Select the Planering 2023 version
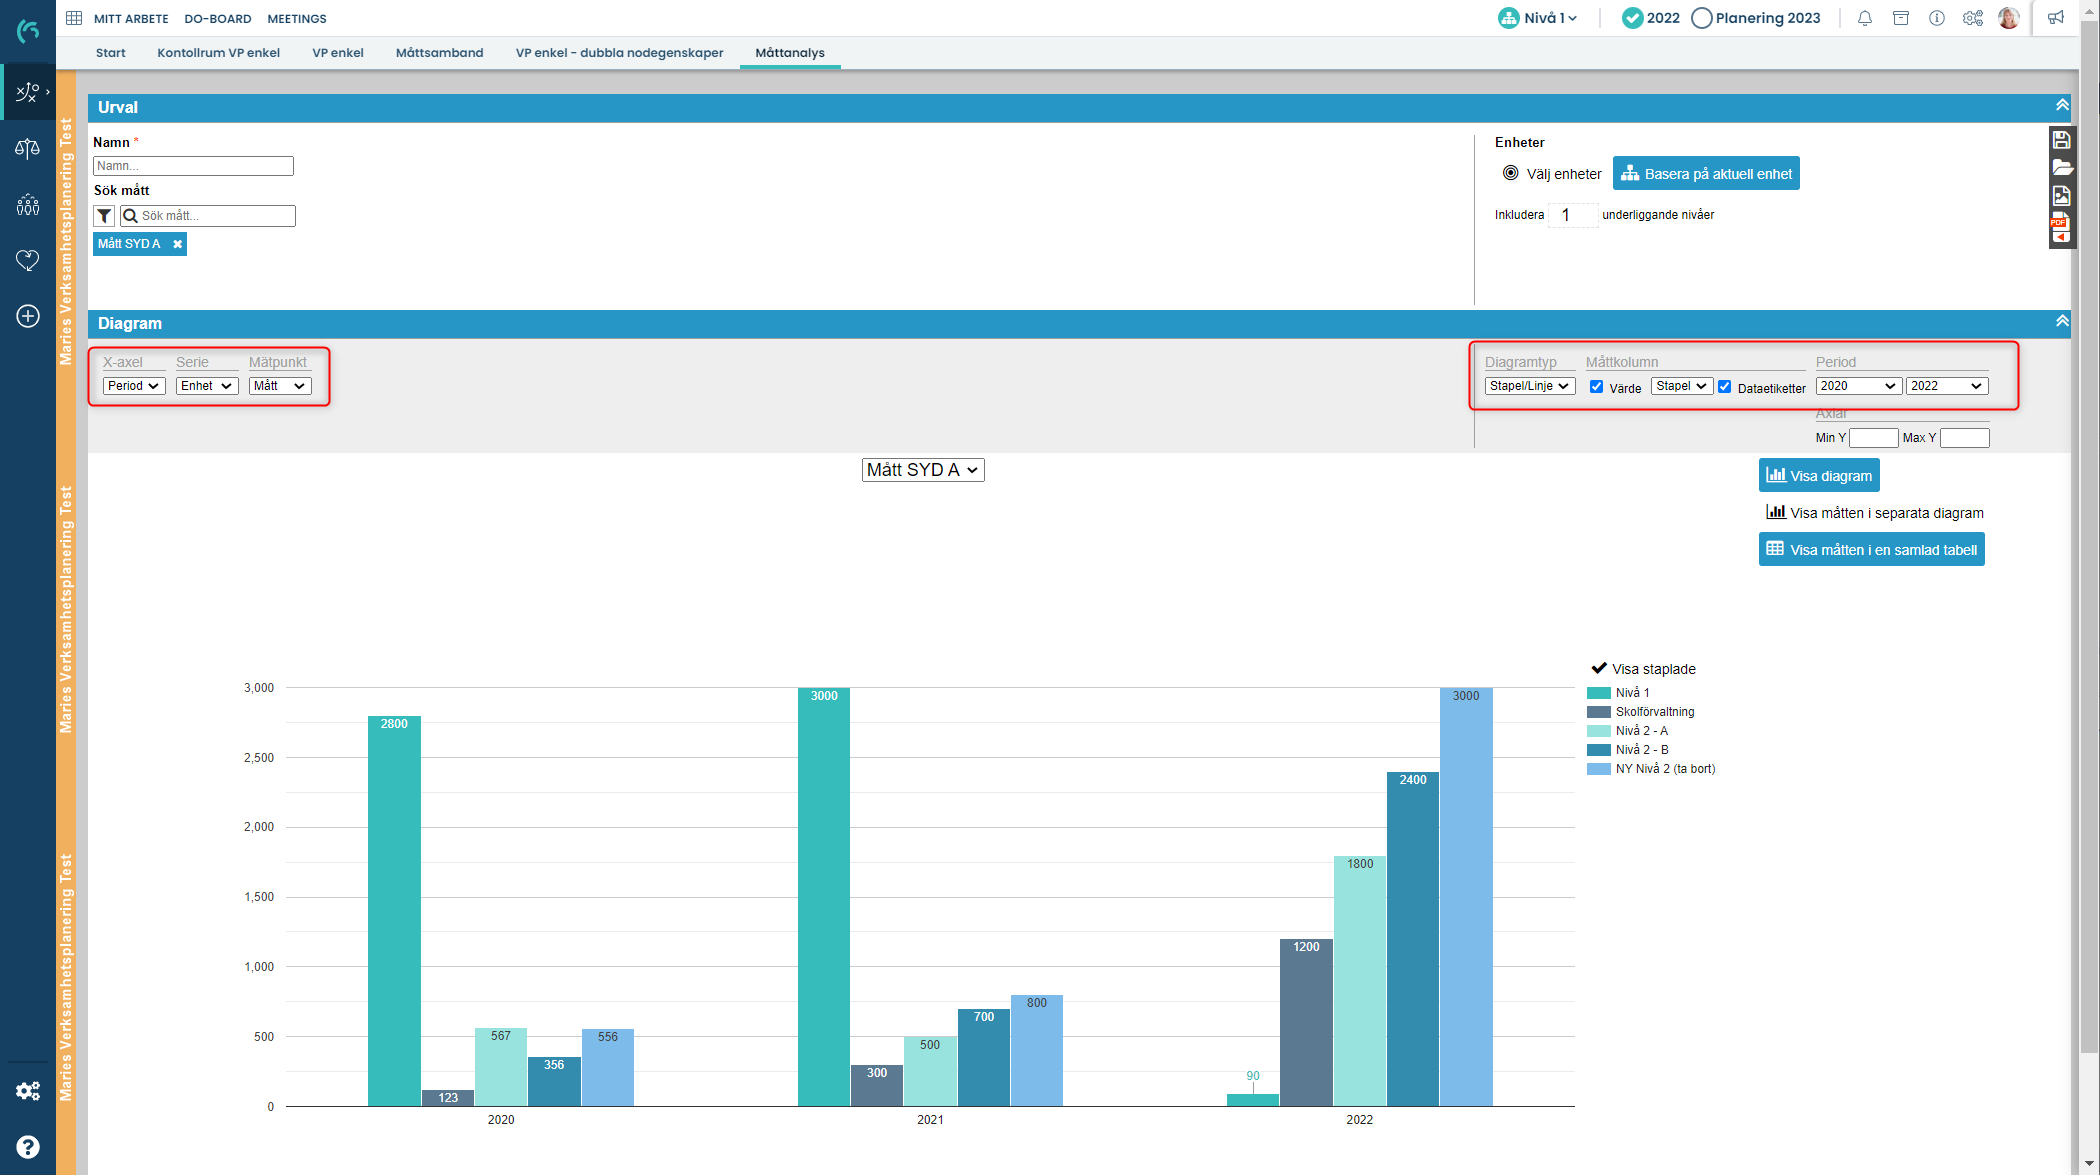Viewport: 2100px width, 1175px height. pos(1701,18)
